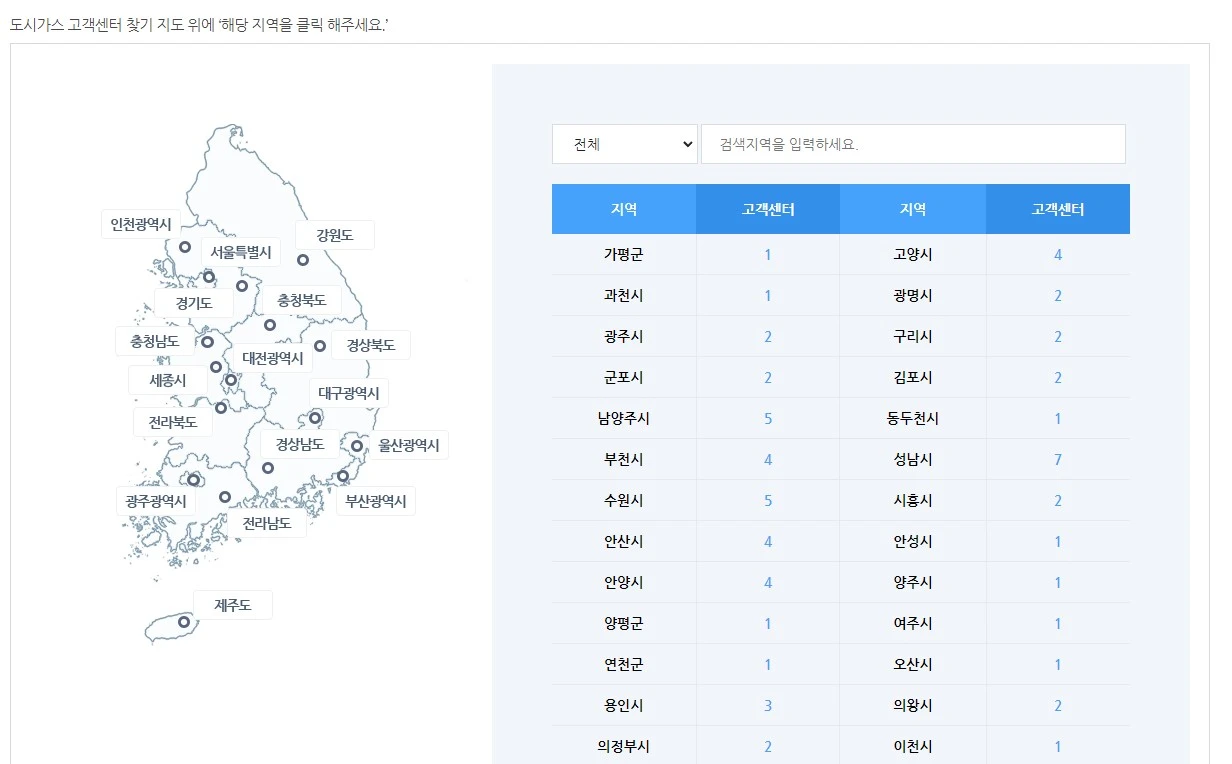This screenshot has height=764, width=1232.
Task: Open 남양주시 customer center count 5
Action: (768, 419)
